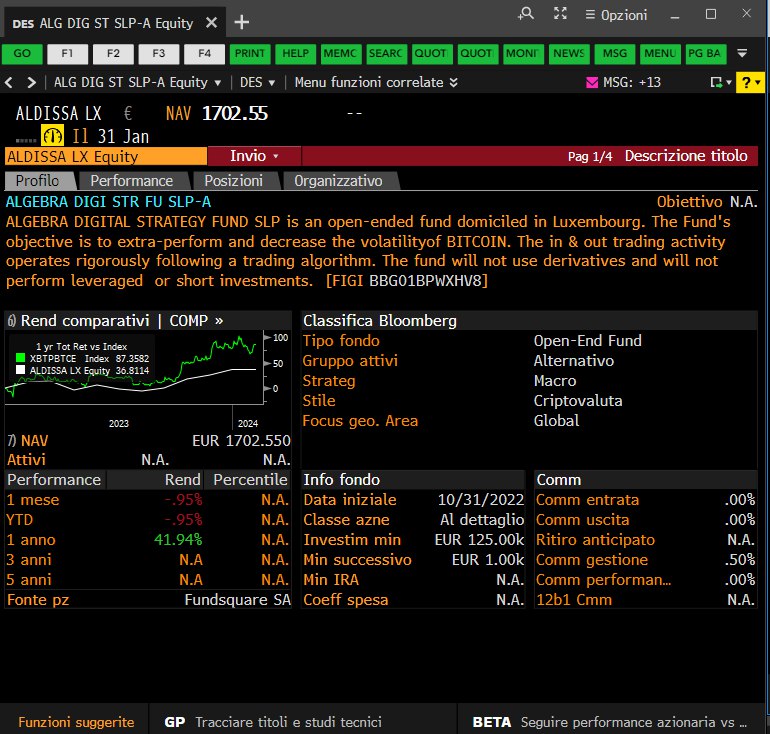This screenshot has height=734, width=770.
Task: Add a new tab with the plus icon
Action: tap(242, 22)
